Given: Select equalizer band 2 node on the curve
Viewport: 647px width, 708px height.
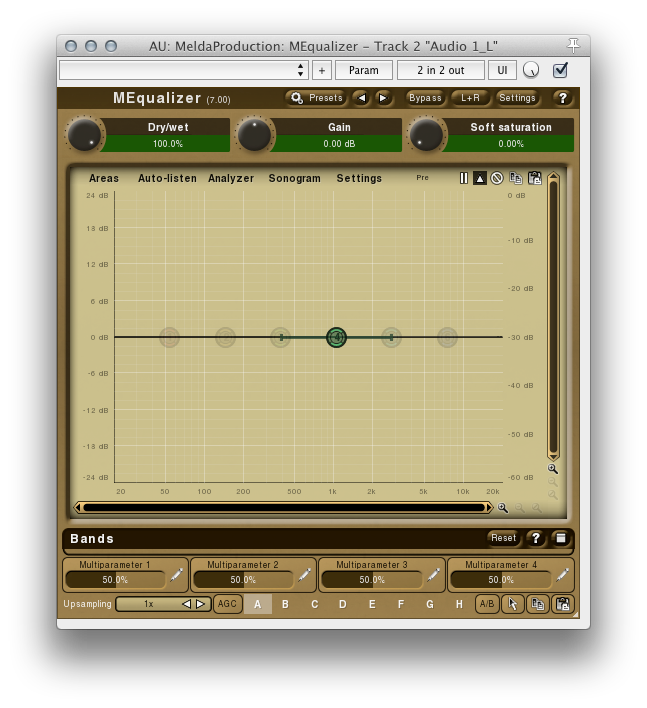Looking at the screenshot, I should tap(225, 337).
